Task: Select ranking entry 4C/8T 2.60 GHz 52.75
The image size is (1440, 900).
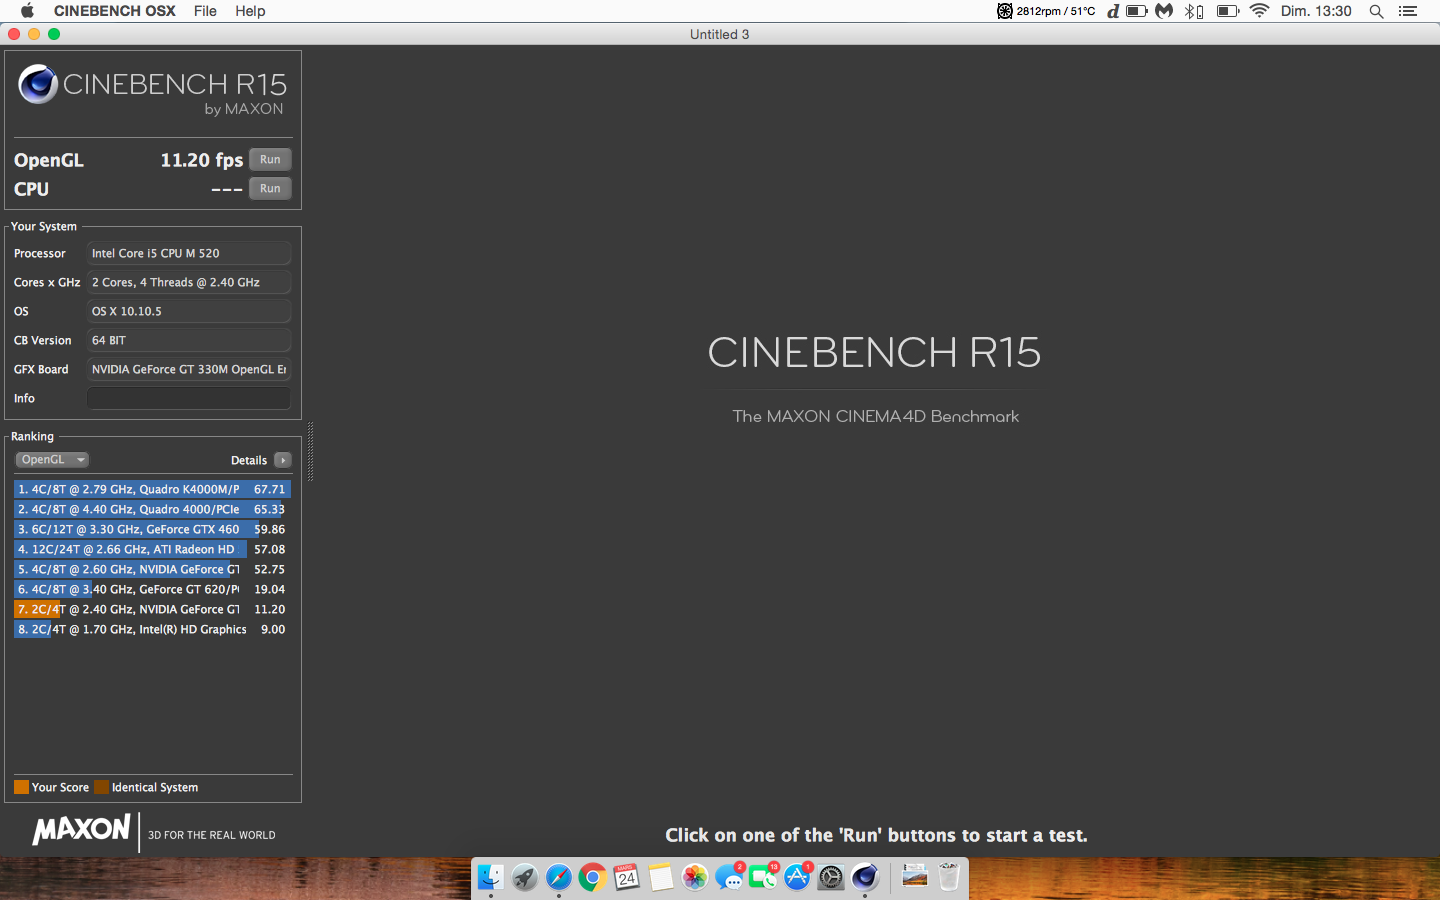Action: tap(152, 569)
